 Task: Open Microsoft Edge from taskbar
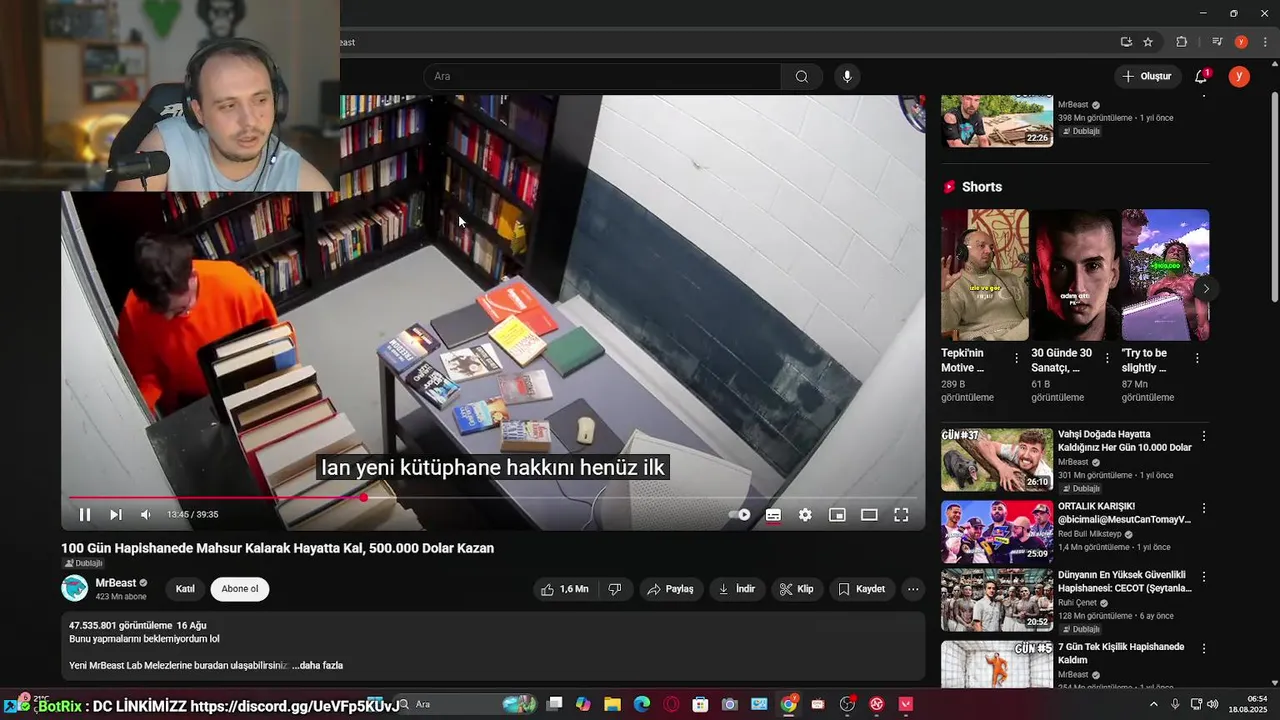641,704
